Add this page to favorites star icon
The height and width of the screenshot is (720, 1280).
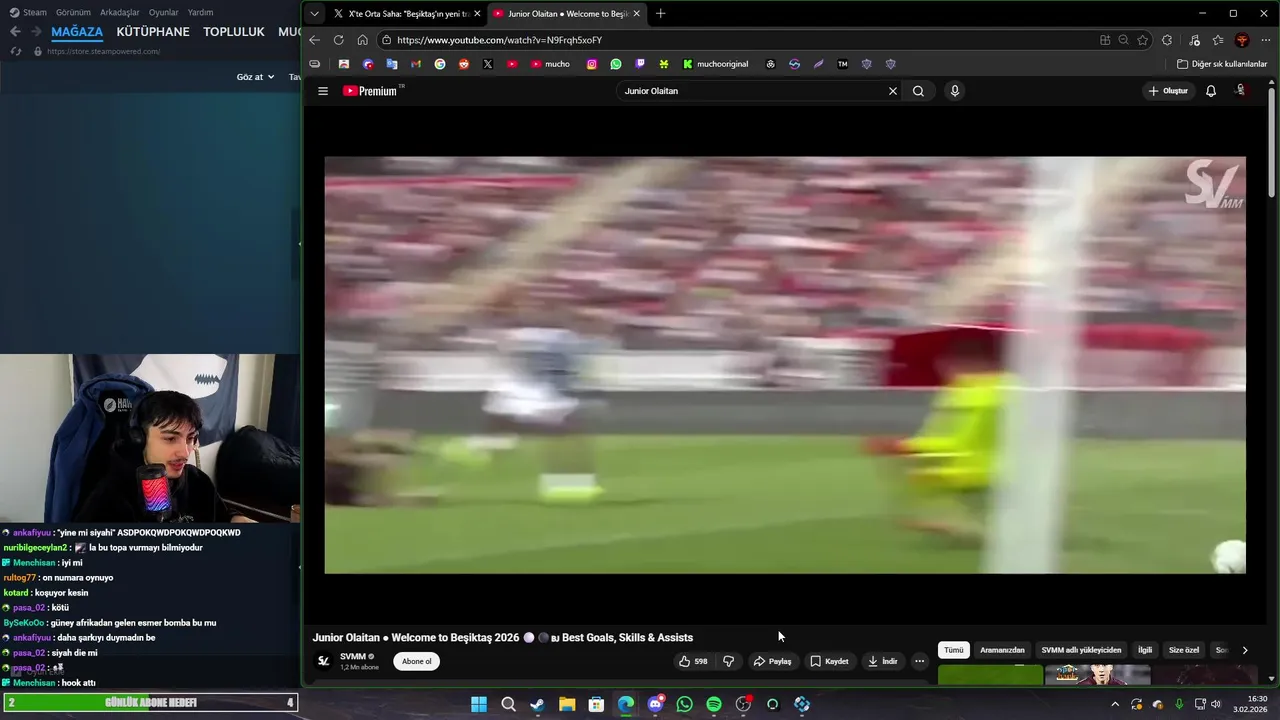click(x=1143, y=40)
